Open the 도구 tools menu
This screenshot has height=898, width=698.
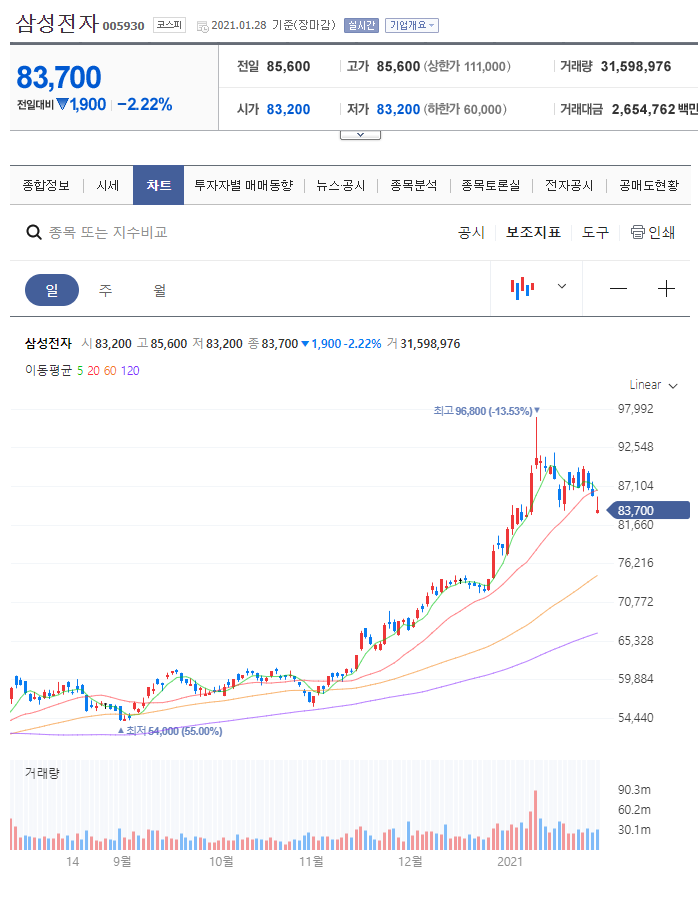tap(596, 233)
